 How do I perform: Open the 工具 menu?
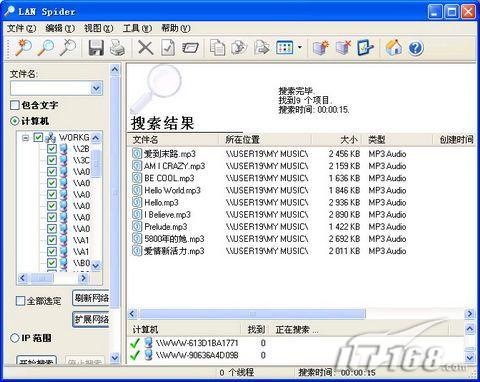click(137, 28)
